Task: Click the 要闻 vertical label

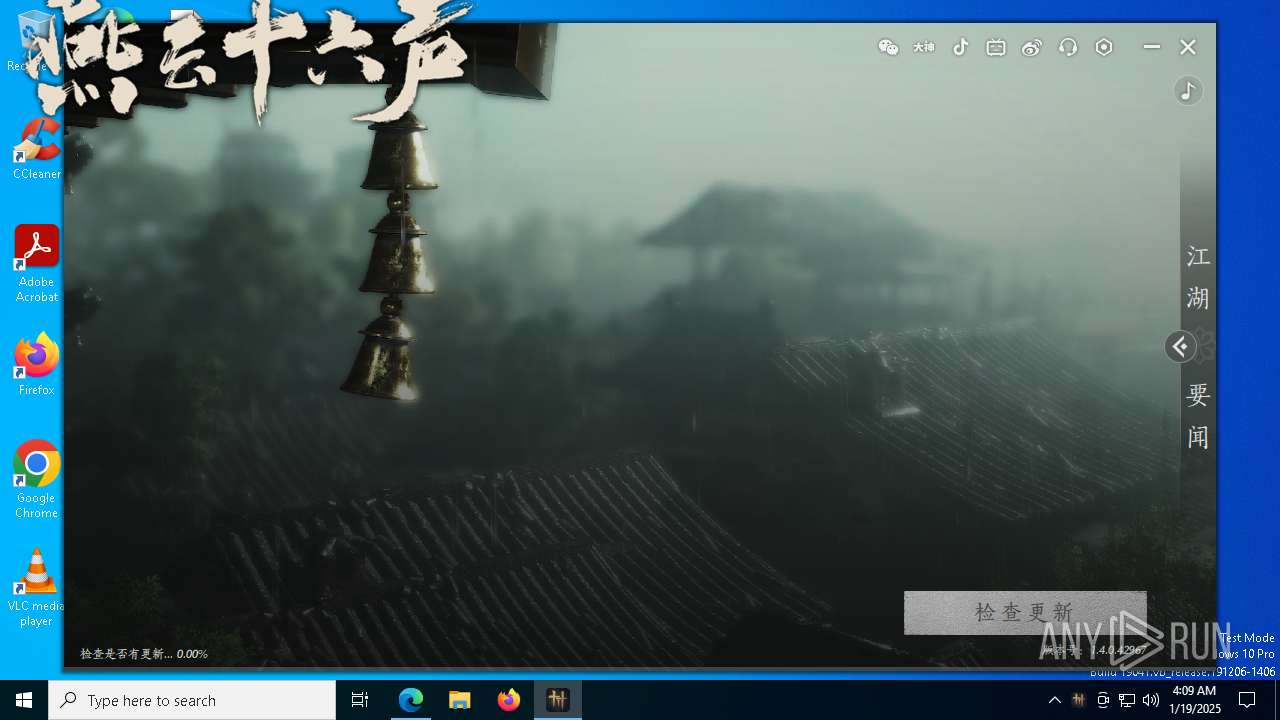Action: [1198, 416]
